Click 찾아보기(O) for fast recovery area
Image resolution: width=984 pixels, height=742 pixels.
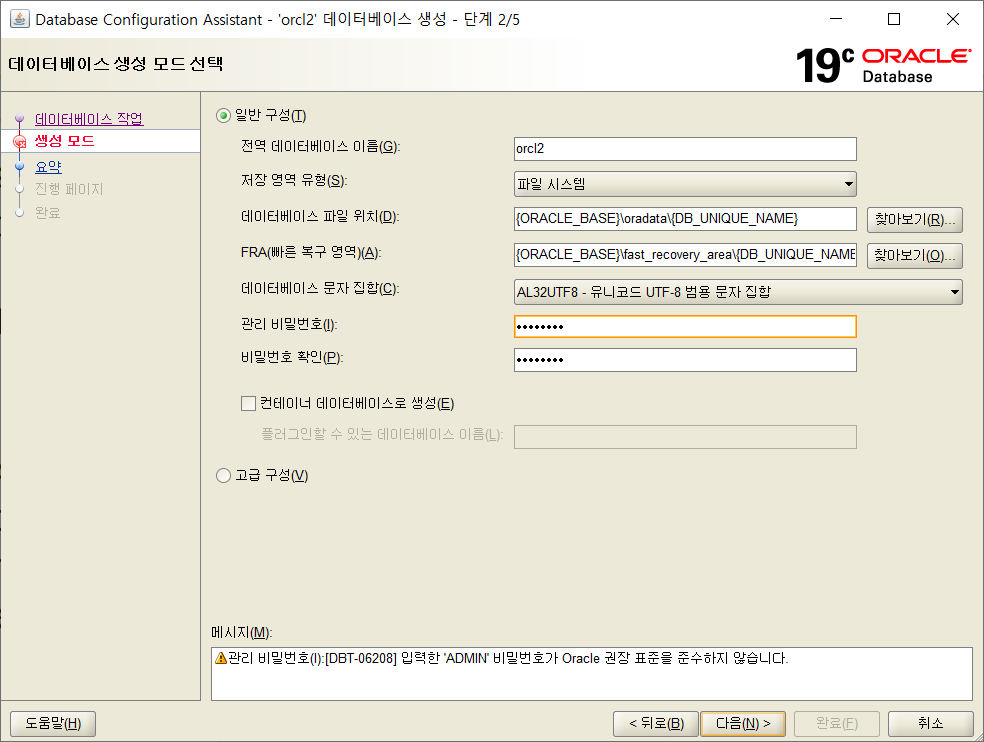pos(914,255)
